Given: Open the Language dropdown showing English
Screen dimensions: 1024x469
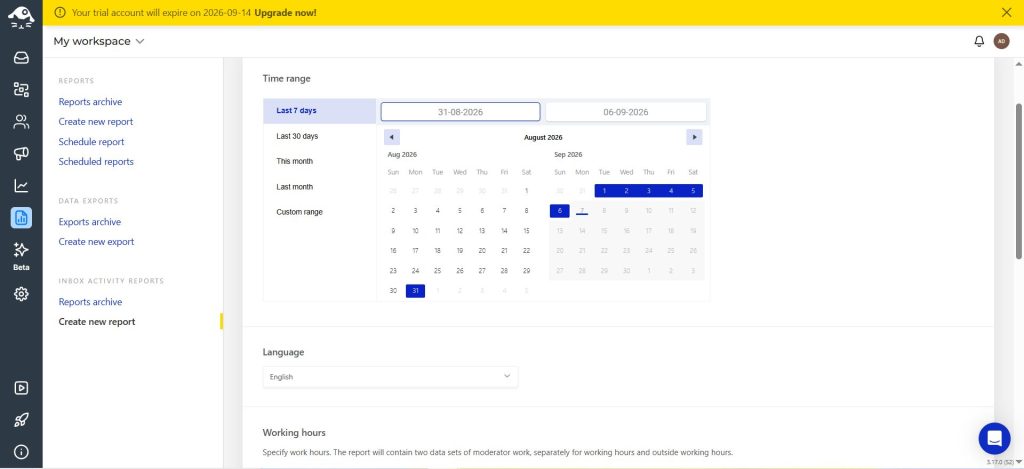Looking at the screenshot, I should (391, 377).
